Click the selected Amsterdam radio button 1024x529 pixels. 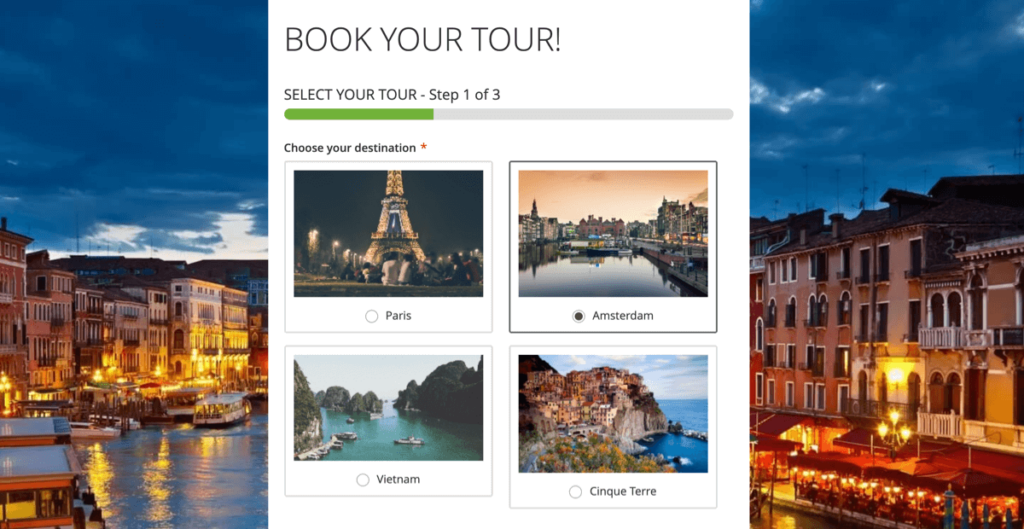579,316
